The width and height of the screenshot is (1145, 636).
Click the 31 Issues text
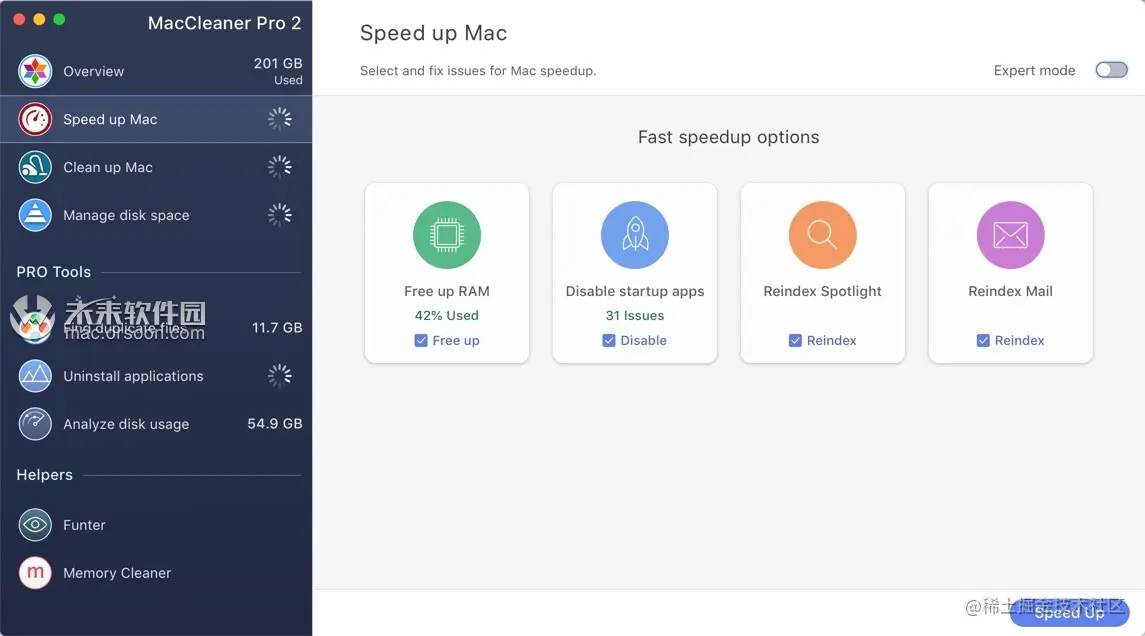635,315
